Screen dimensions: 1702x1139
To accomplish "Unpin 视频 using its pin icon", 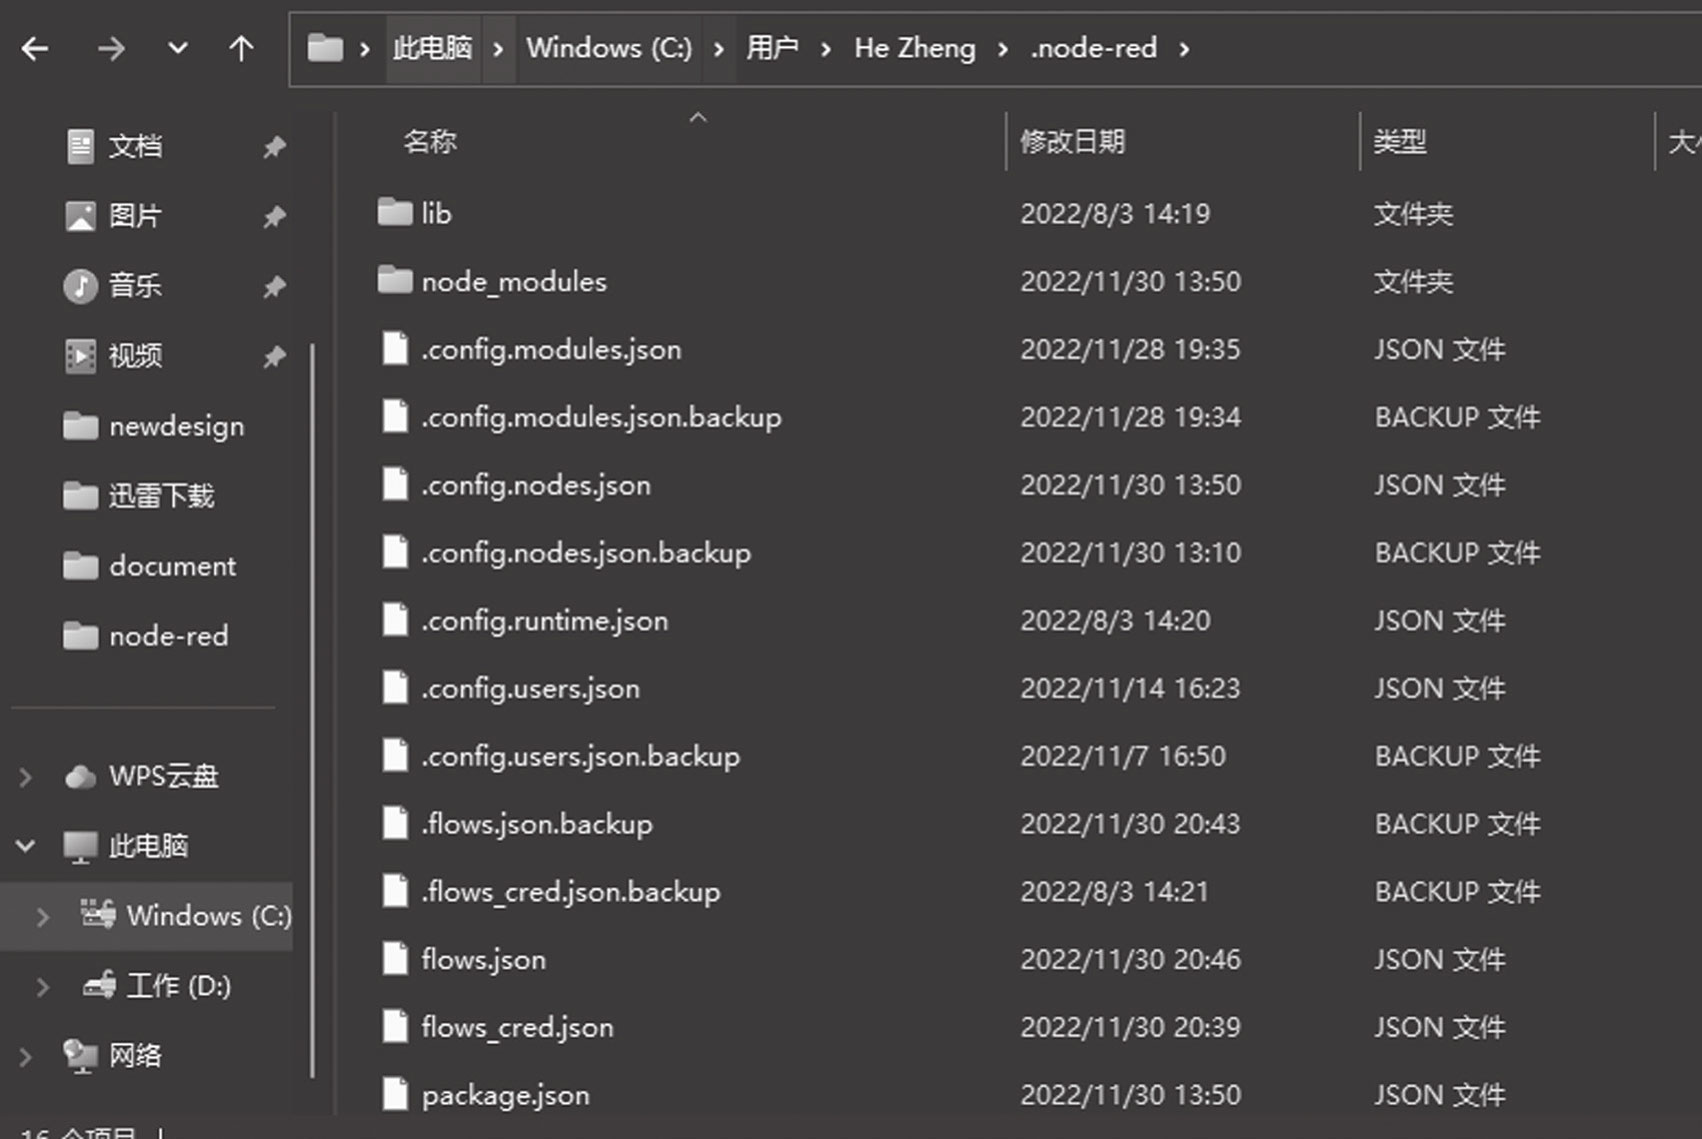I will coord(274,357).
